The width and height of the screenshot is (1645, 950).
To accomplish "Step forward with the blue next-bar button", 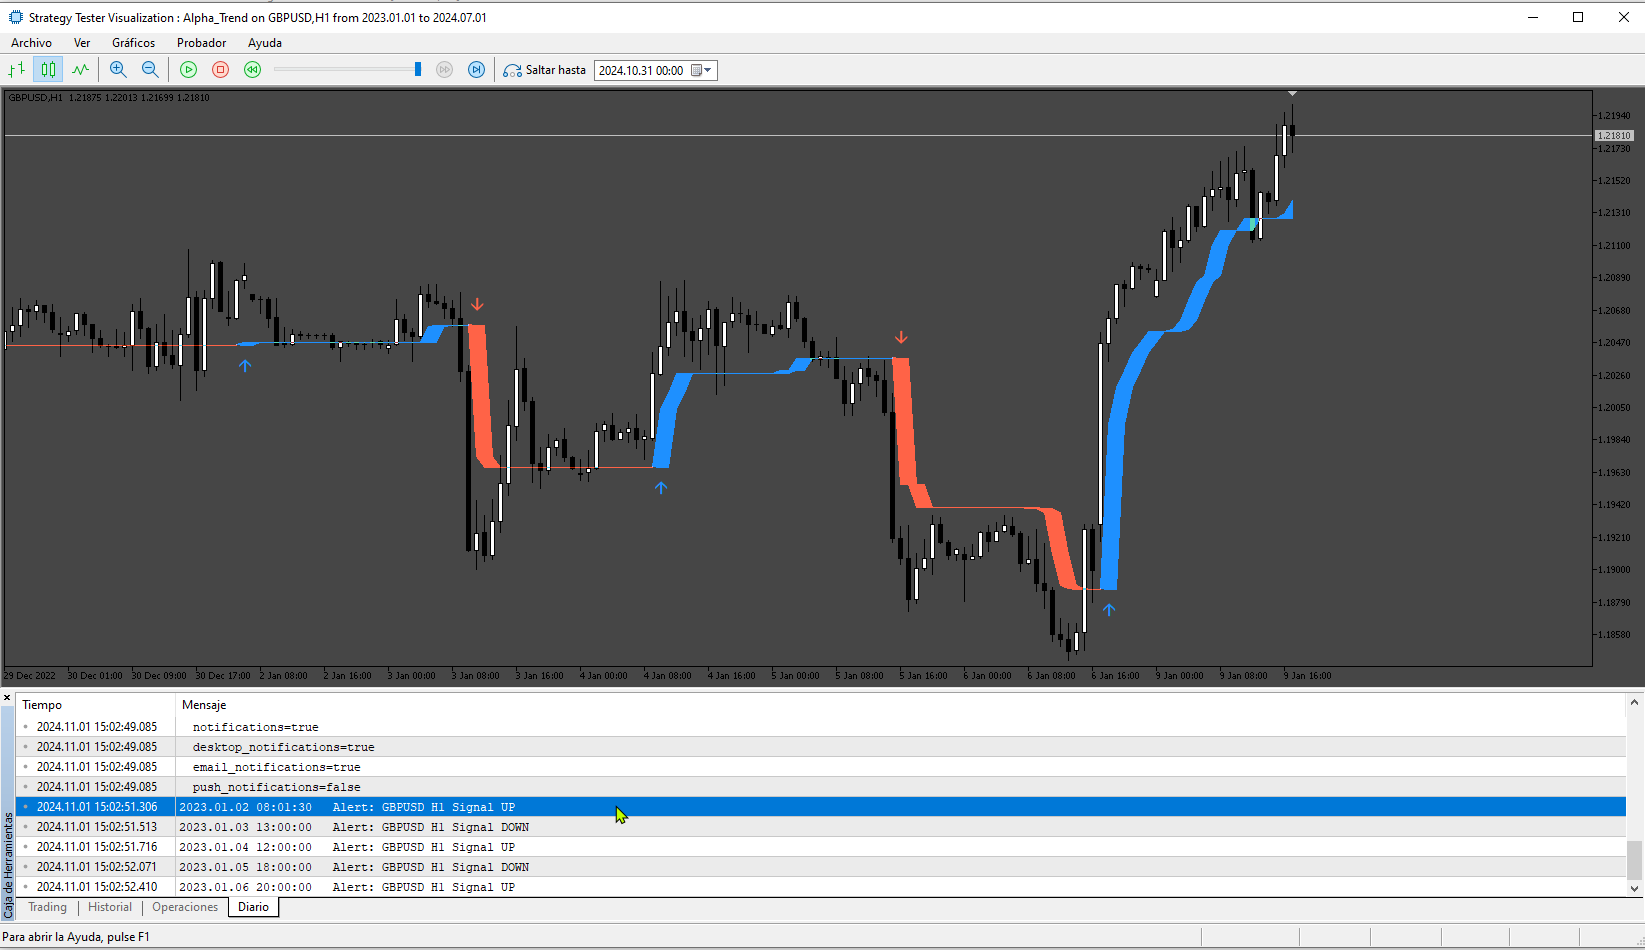I will tap(477, 69).
